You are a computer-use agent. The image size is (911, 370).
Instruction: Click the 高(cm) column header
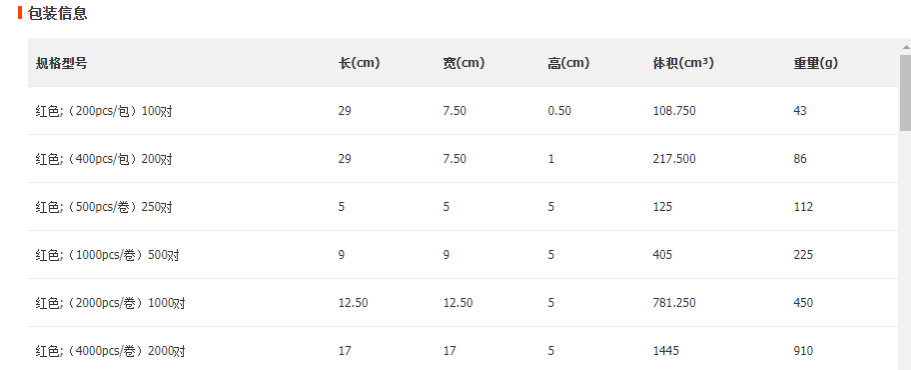click(568, 63)
